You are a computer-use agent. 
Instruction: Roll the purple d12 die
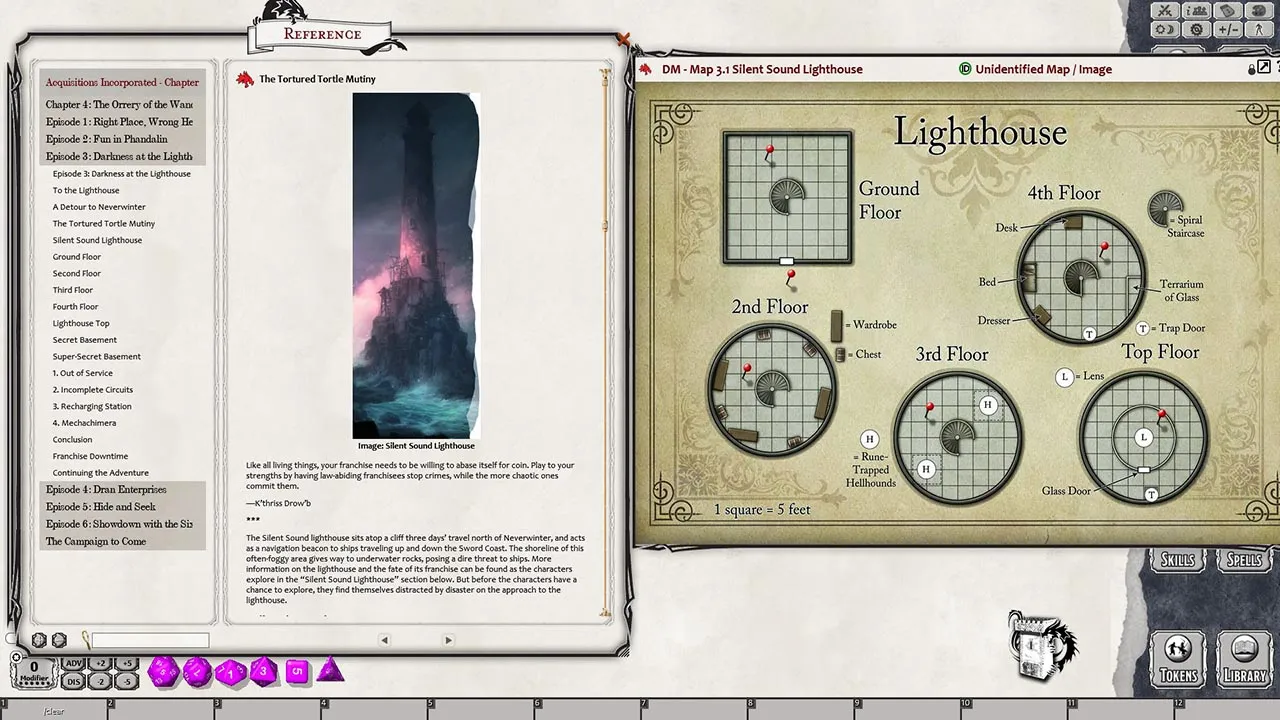click(x=197, y=672)
